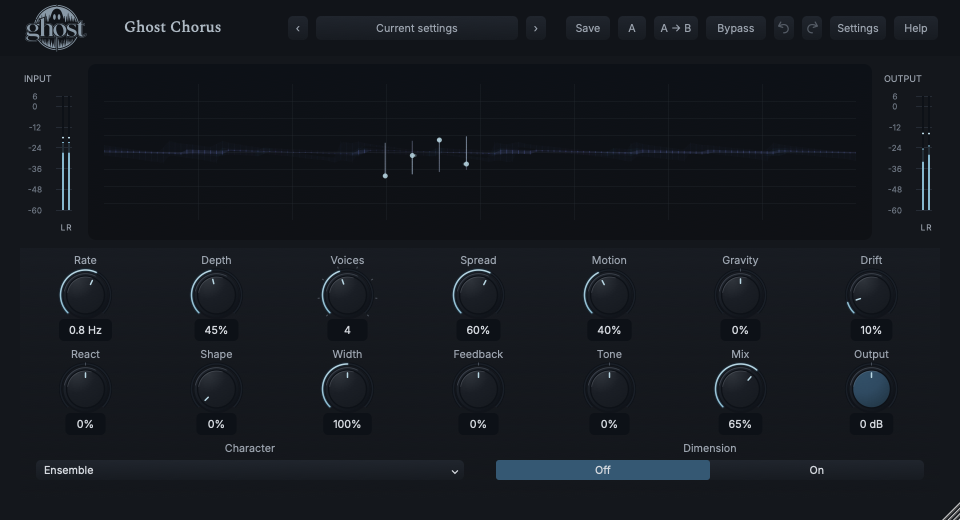Select the A state button
This screenshot has height=520, width=960.
click(x=632, y=28)
